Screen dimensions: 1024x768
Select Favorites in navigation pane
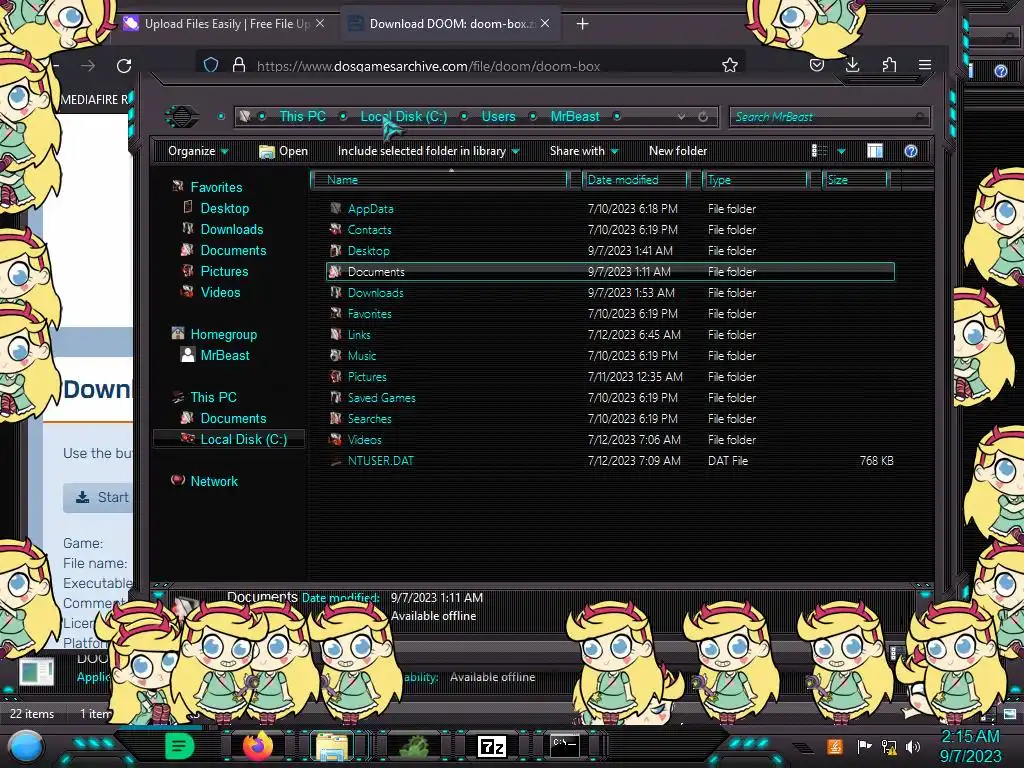tap(216, 187)
